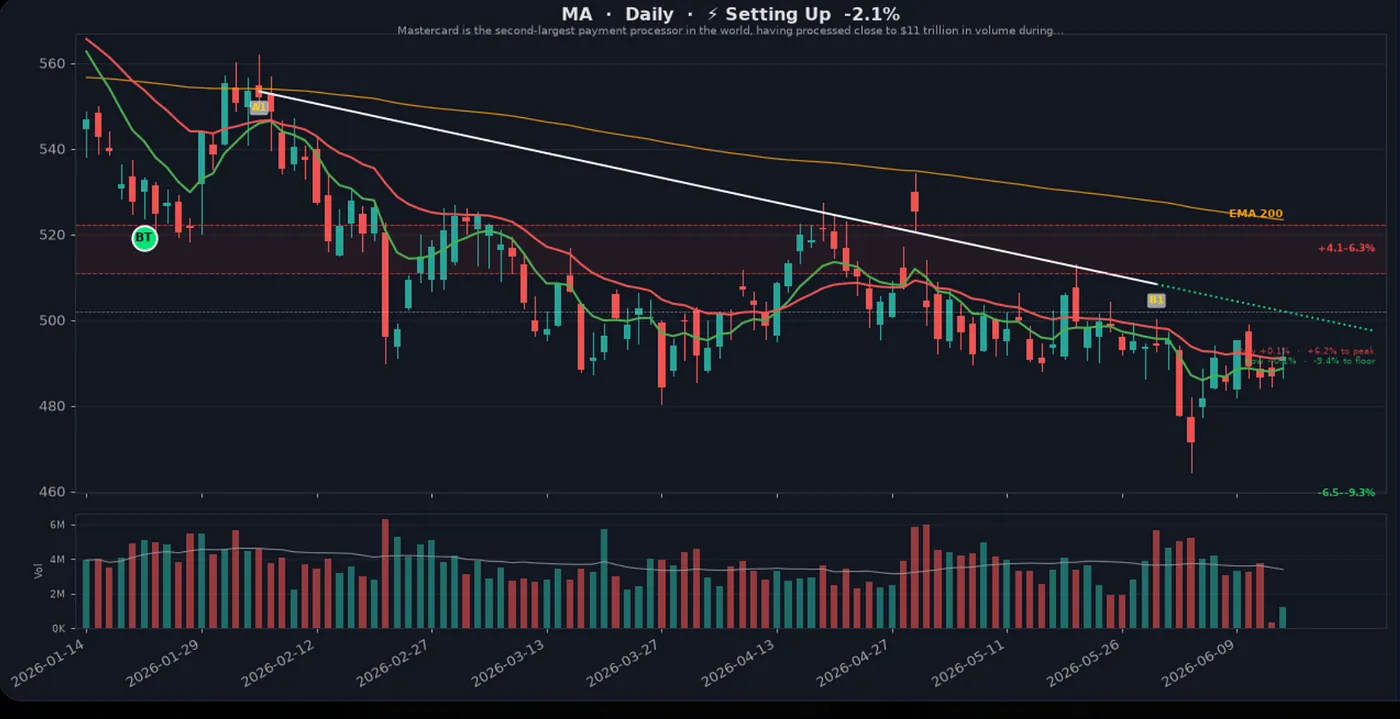Click the red +4.1-6.3% zone label
1400x719 pixels.
tap(1346, 247)
